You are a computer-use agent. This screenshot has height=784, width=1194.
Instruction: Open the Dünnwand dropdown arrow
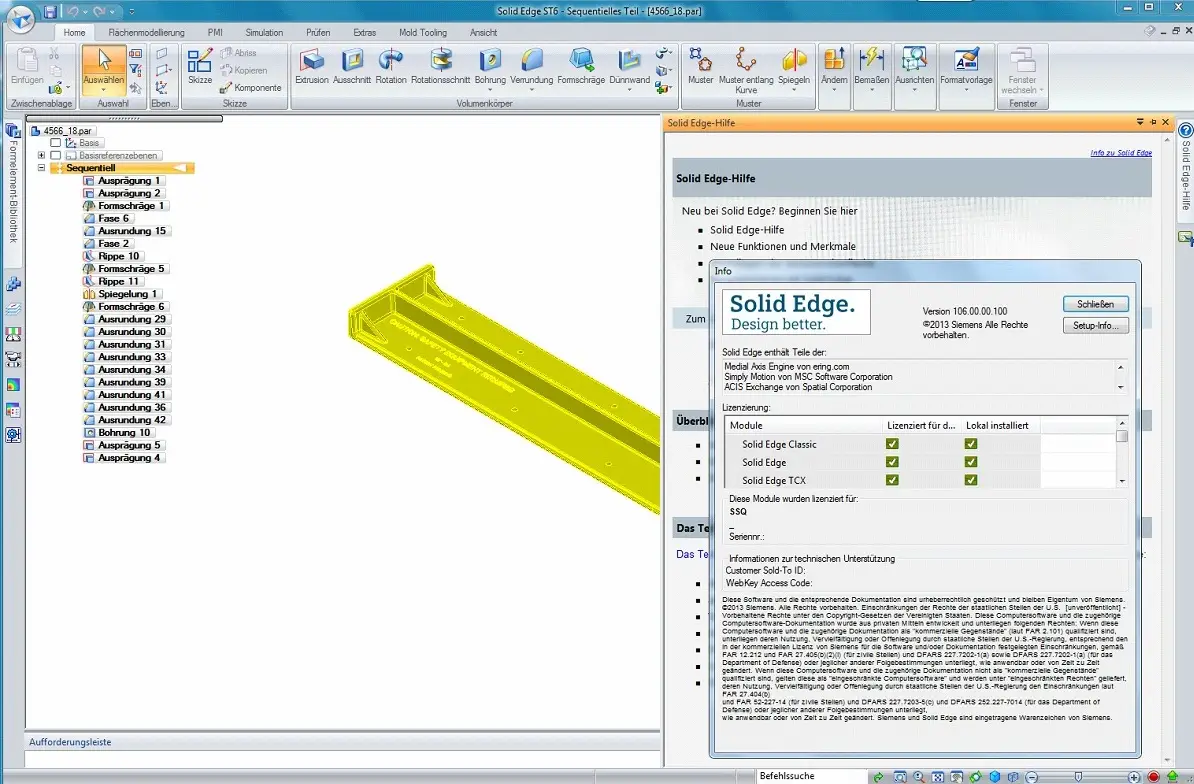pos(629,90)
